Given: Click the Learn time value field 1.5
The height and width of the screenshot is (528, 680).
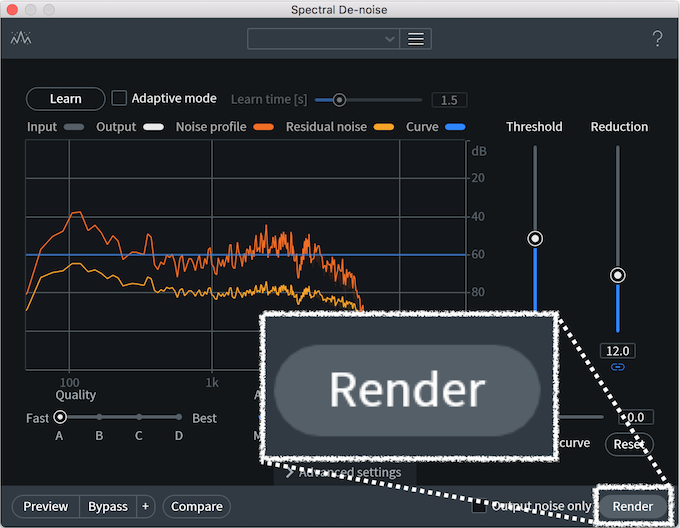Looking at the screenshot, I should [449, 100].
